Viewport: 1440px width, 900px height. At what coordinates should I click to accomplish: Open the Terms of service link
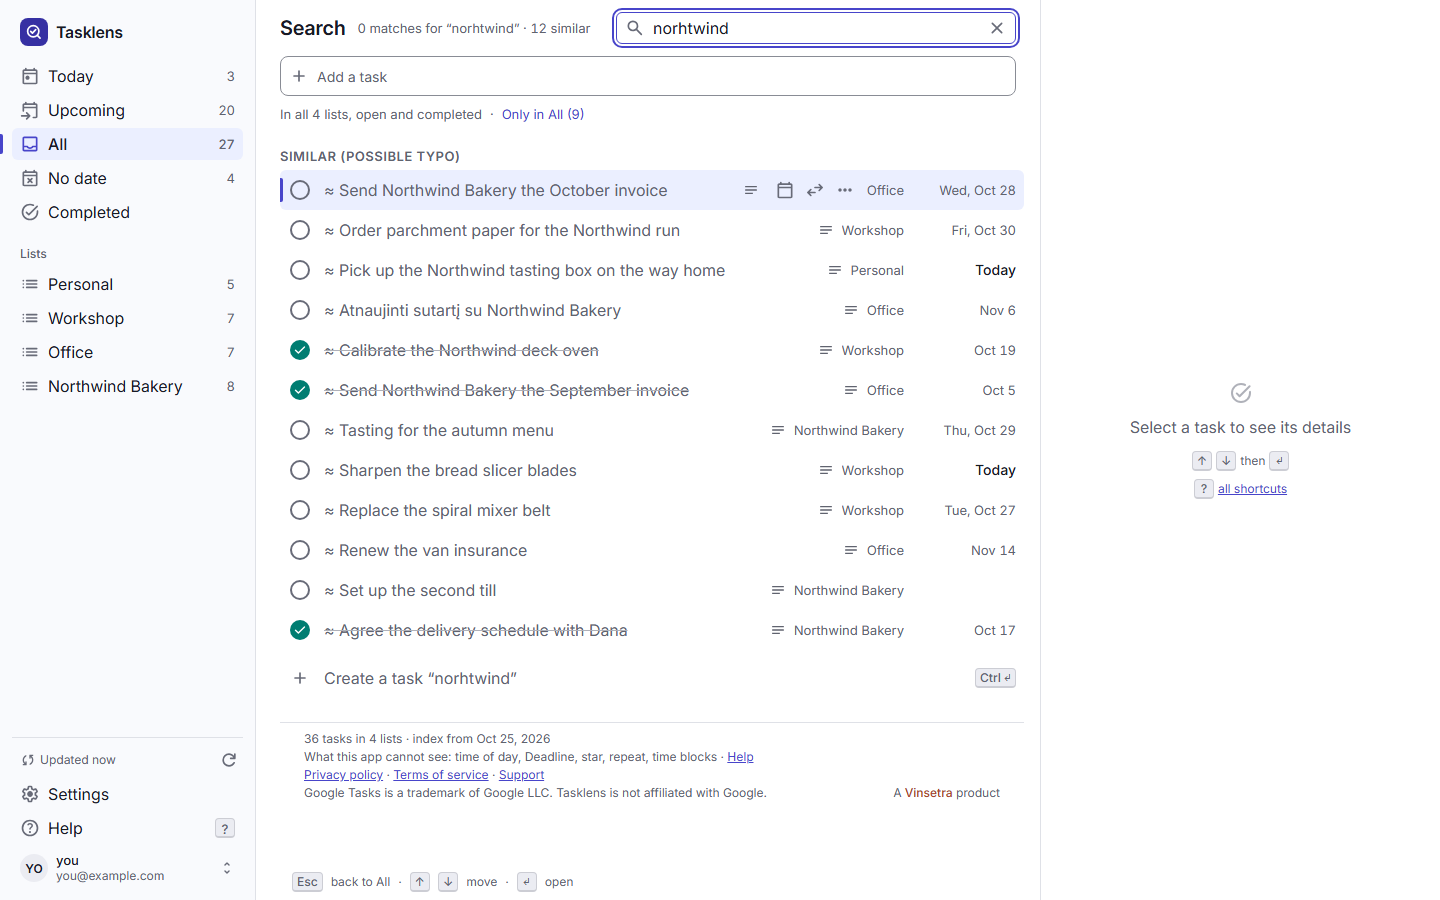coord(441,775)
